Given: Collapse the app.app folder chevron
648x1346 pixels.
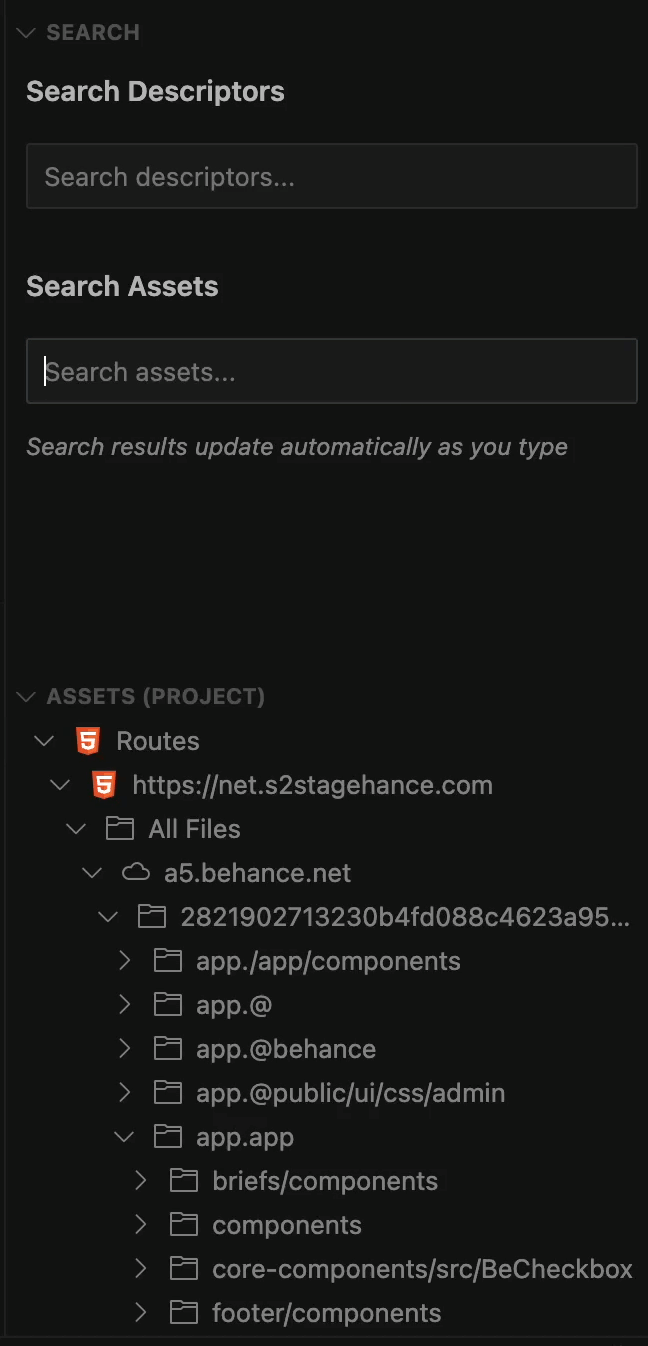Looking at the screenshot, I should [x=125, y=1137].
